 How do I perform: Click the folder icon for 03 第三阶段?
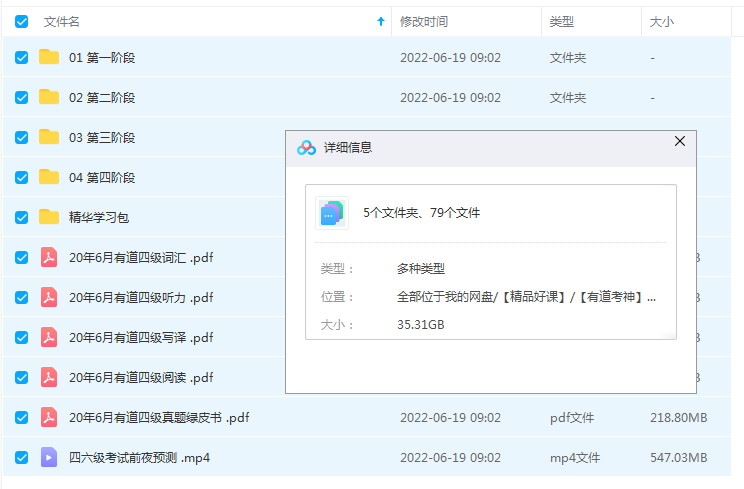49,137
